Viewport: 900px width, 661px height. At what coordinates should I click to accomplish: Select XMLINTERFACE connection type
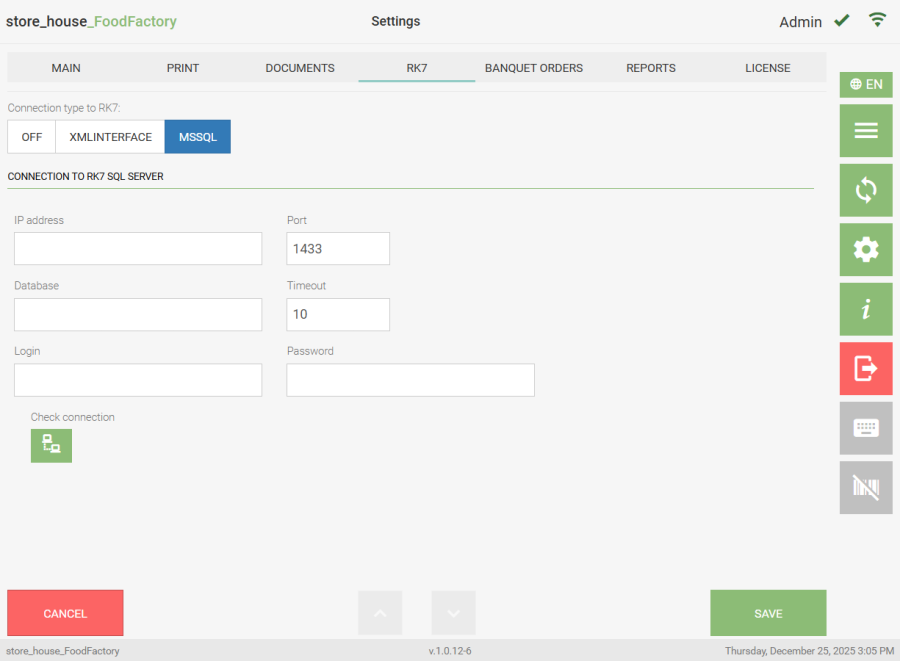click(110, 137)
